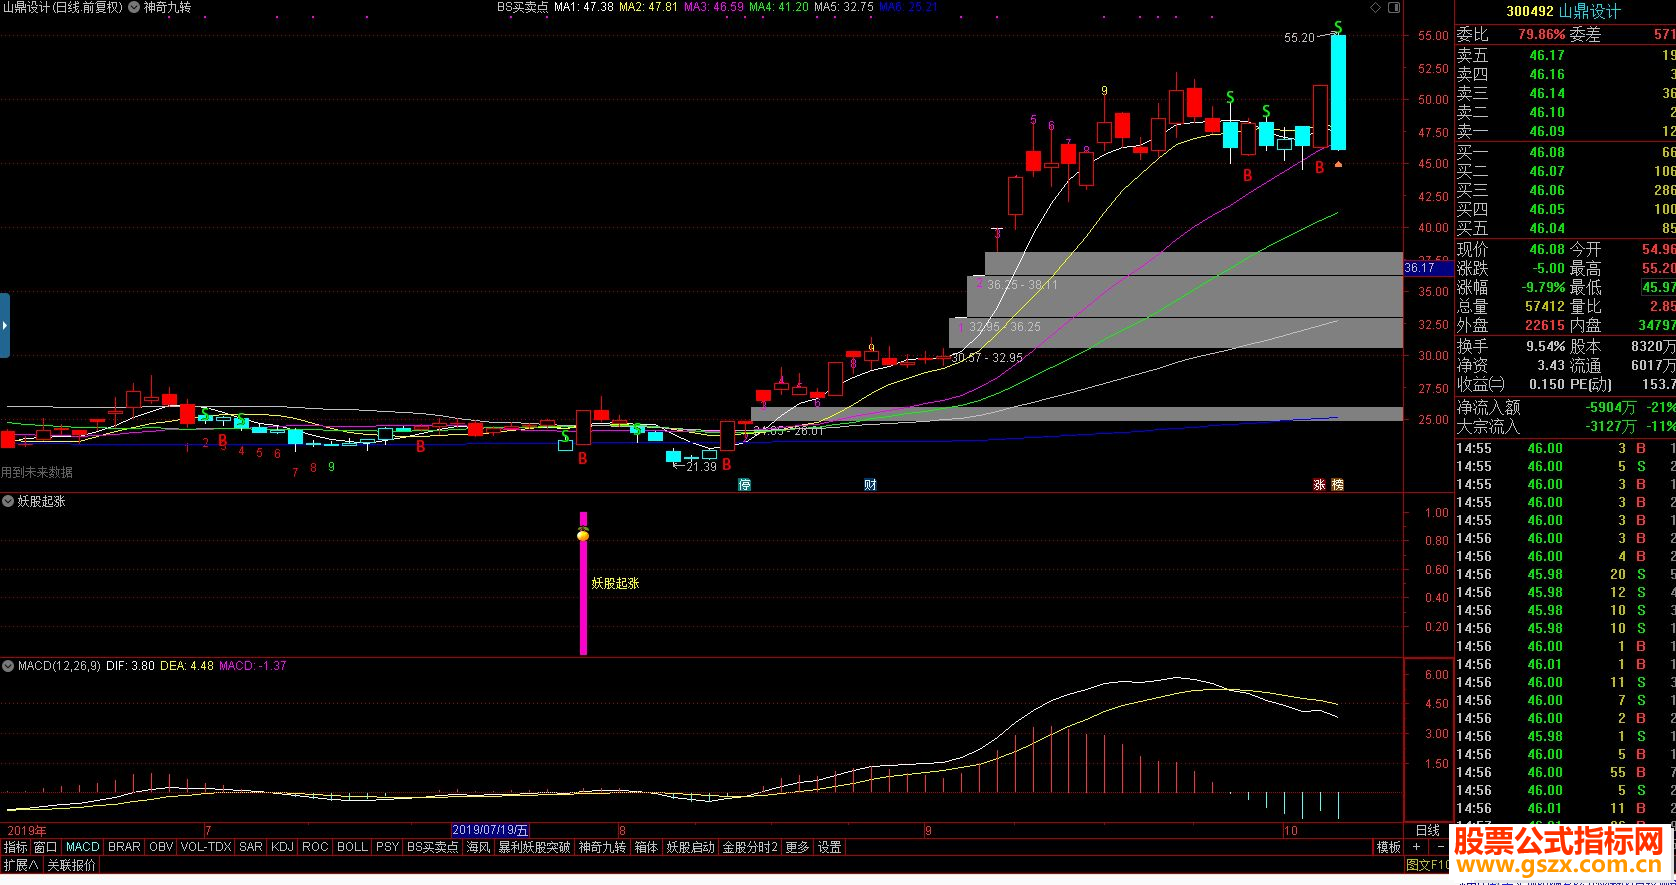Switch to the KDJ indicator tab
This screenshot has height=885, width=1676.
pyautogui.click(x=283, y=847)
